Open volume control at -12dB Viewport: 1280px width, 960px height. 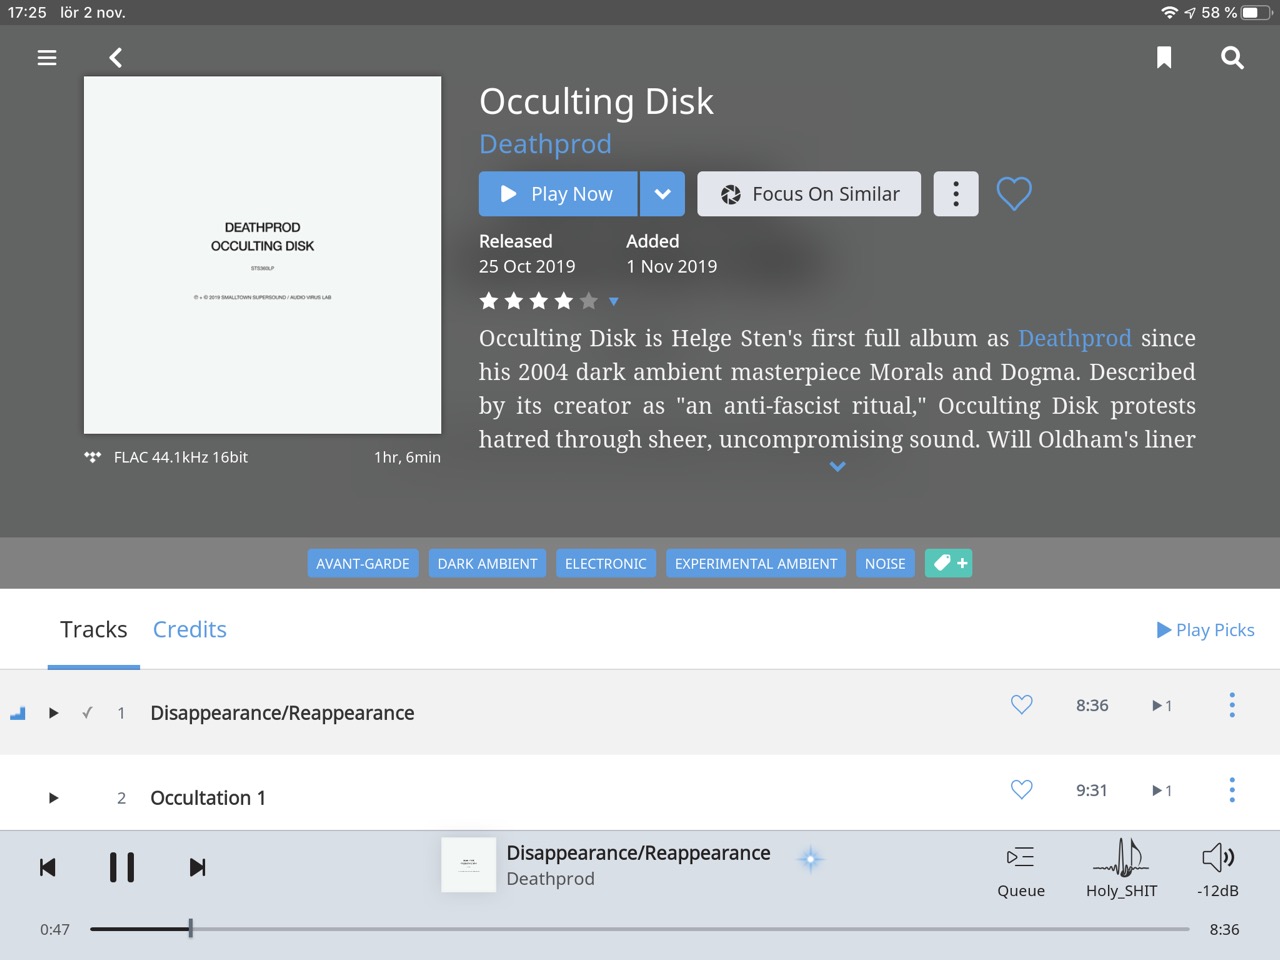pyautogui.click(x=1218, y=870)
